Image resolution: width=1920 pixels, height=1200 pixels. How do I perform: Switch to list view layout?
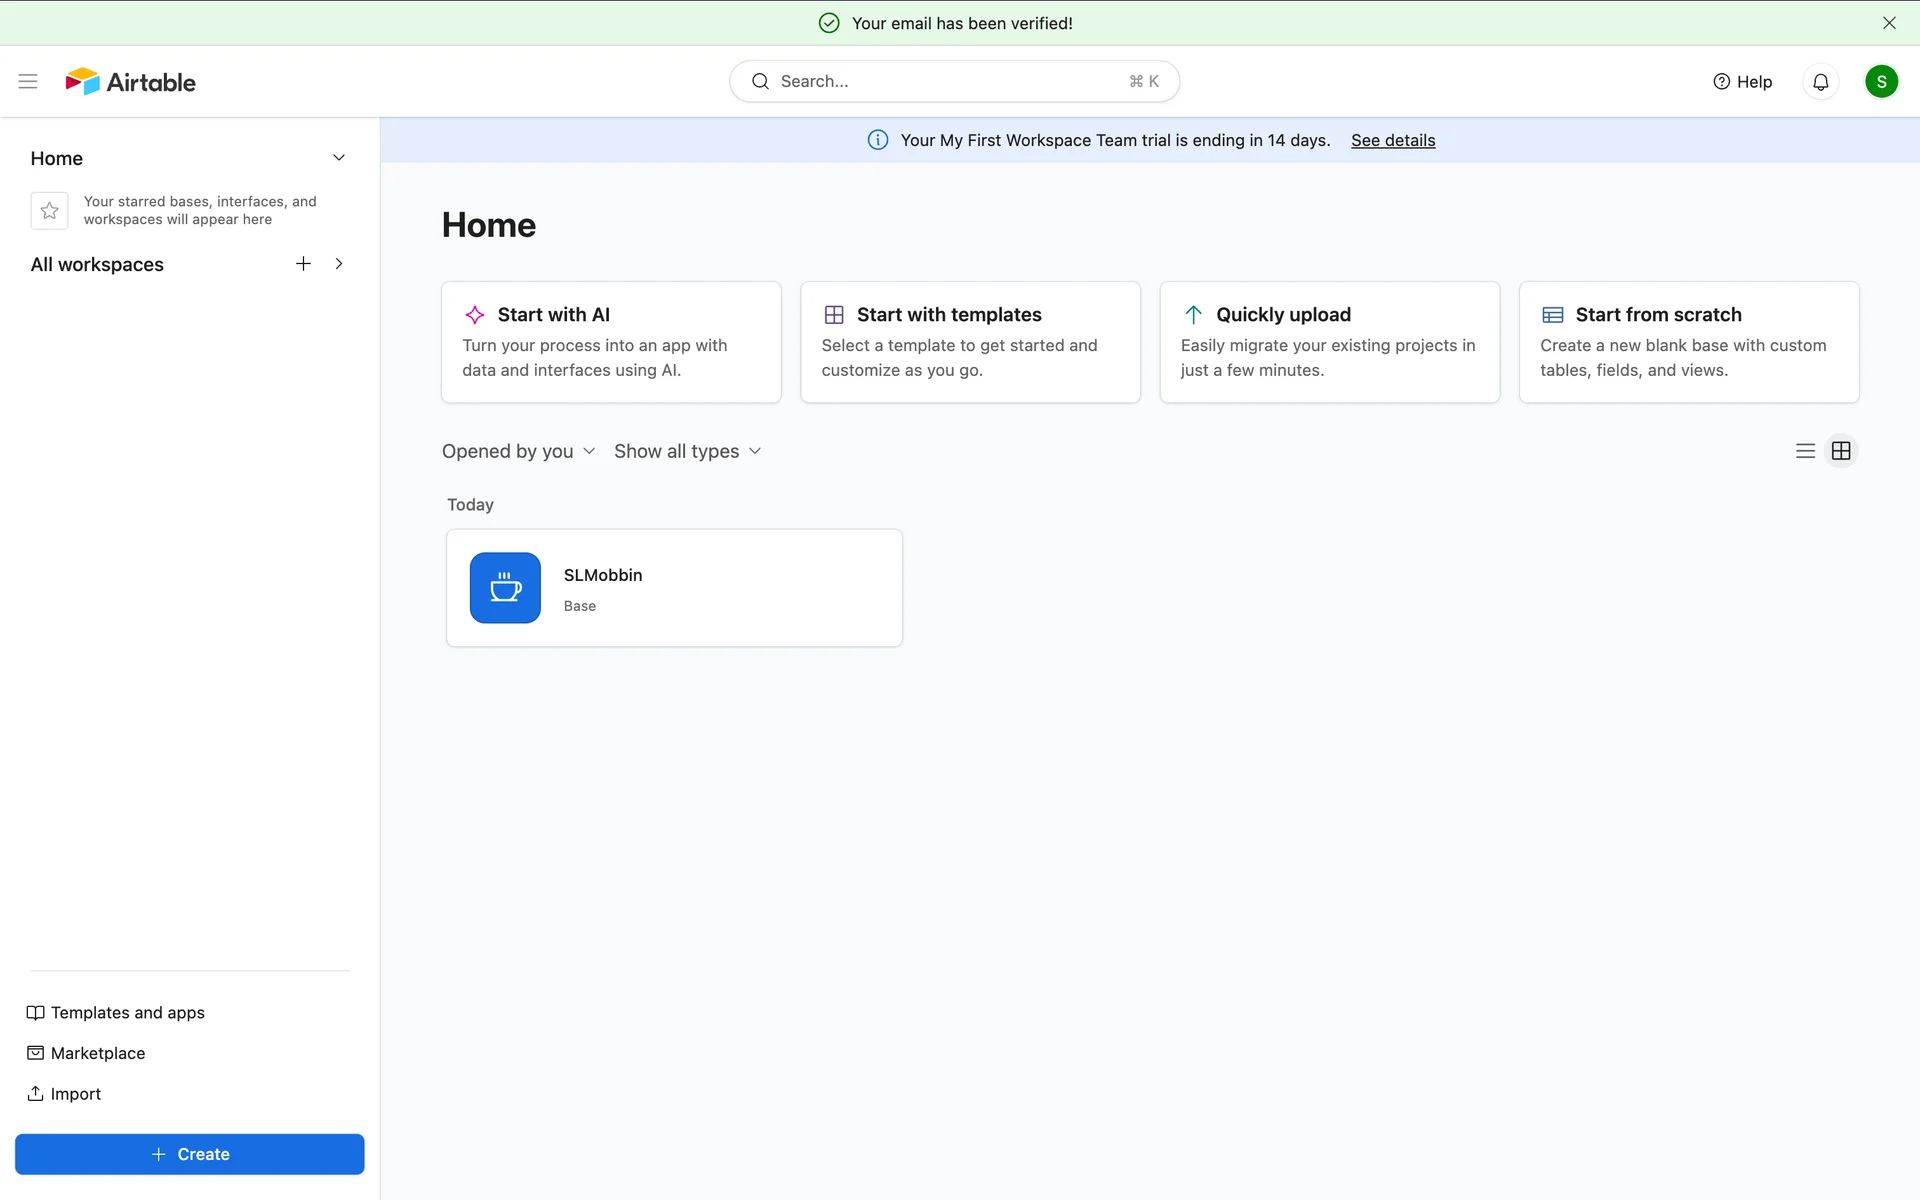(x=1805, y=451)
